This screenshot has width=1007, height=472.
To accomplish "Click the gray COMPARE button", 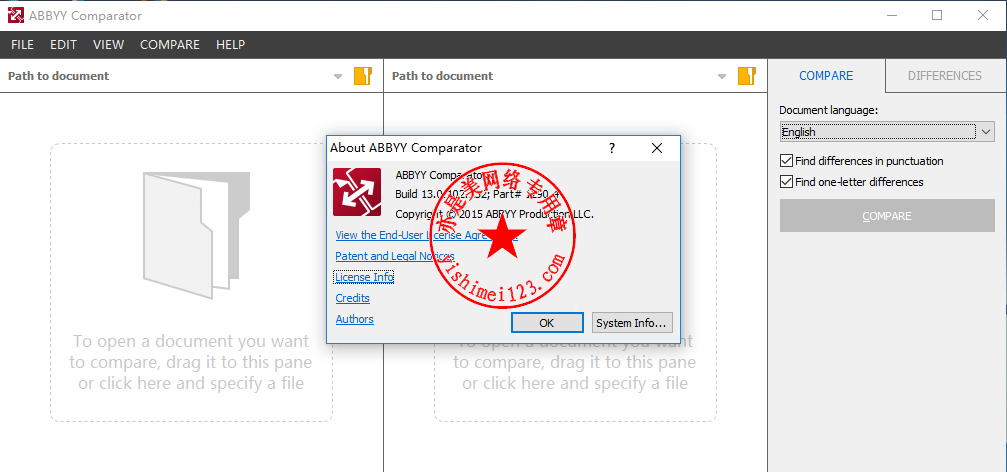I will 887,216.
